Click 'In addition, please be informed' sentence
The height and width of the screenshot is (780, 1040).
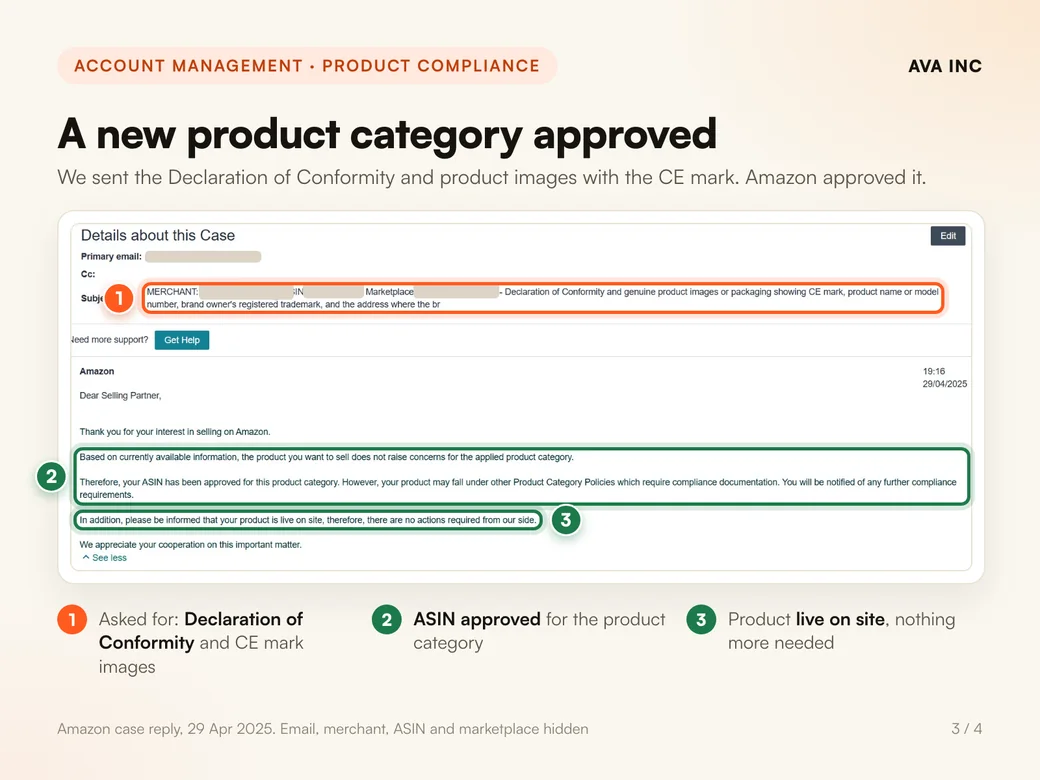tap(308, 520)
